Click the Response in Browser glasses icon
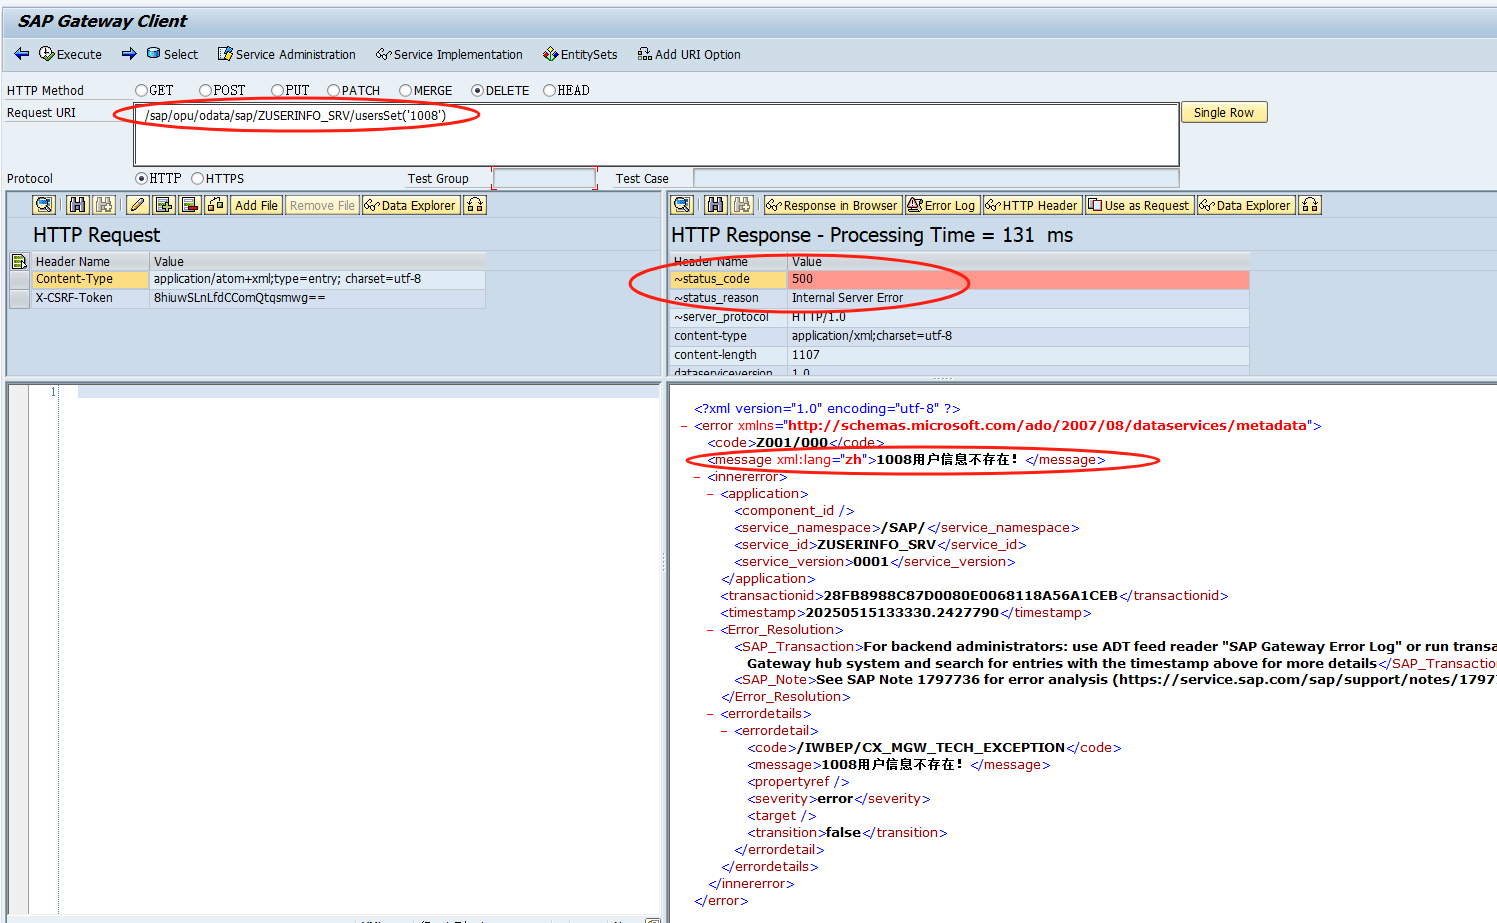Viewport: 1497px width, 923px height. click(831, 205)
